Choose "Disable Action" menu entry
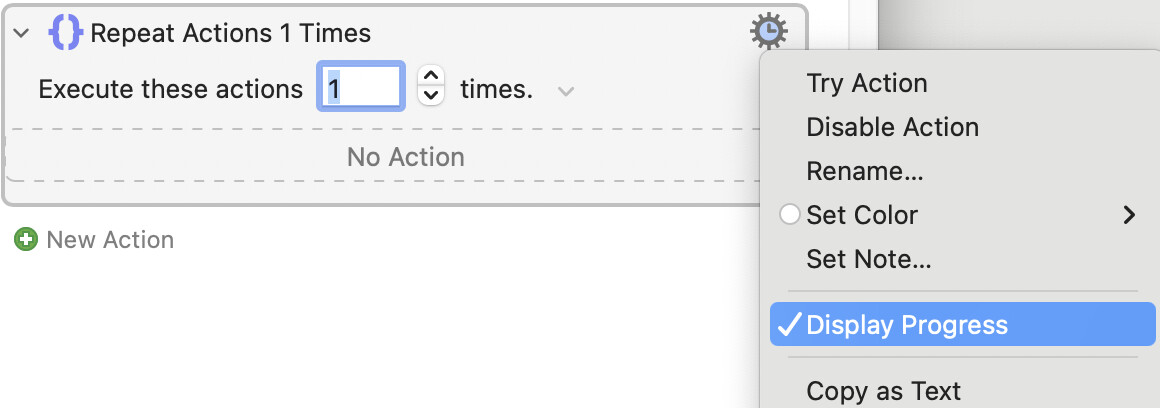 click(x=892, y=127)
